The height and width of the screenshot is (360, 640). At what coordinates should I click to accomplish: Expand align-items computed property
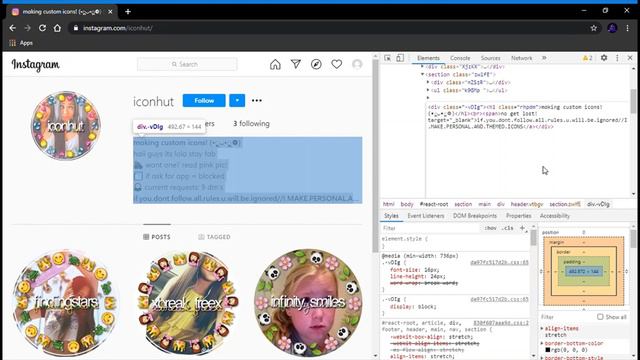[x=542, y=328]
